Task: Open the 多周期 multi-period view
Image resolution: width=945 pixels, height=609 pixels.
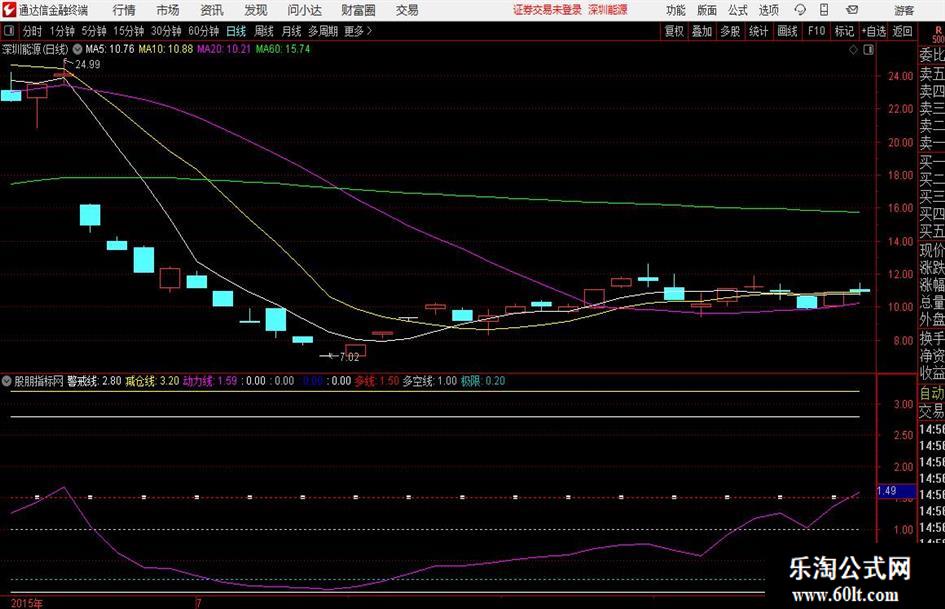Action: (322, 31)
